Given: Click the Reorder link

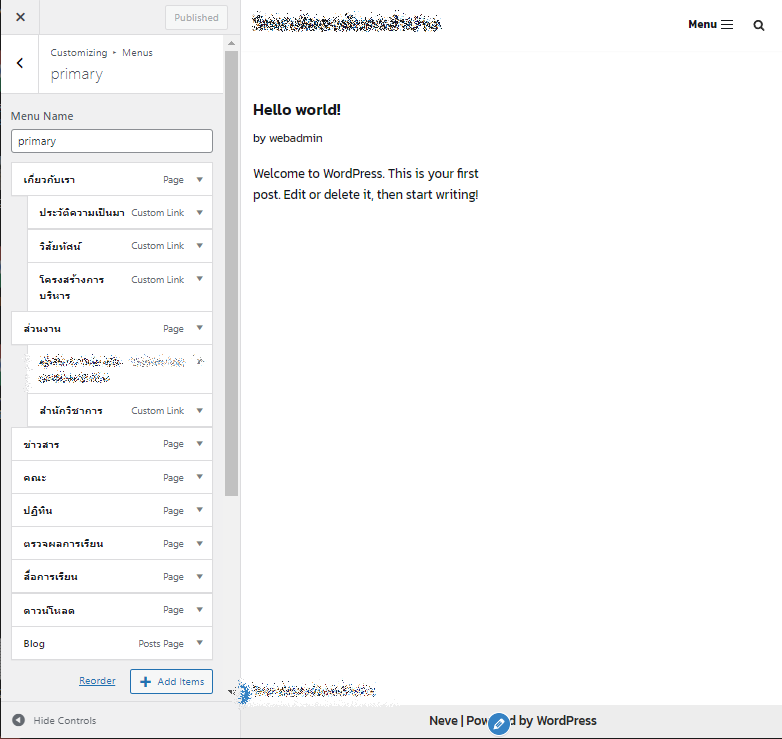Looking at the screenshot, I should pyautogui.click(x=97, y=681).
